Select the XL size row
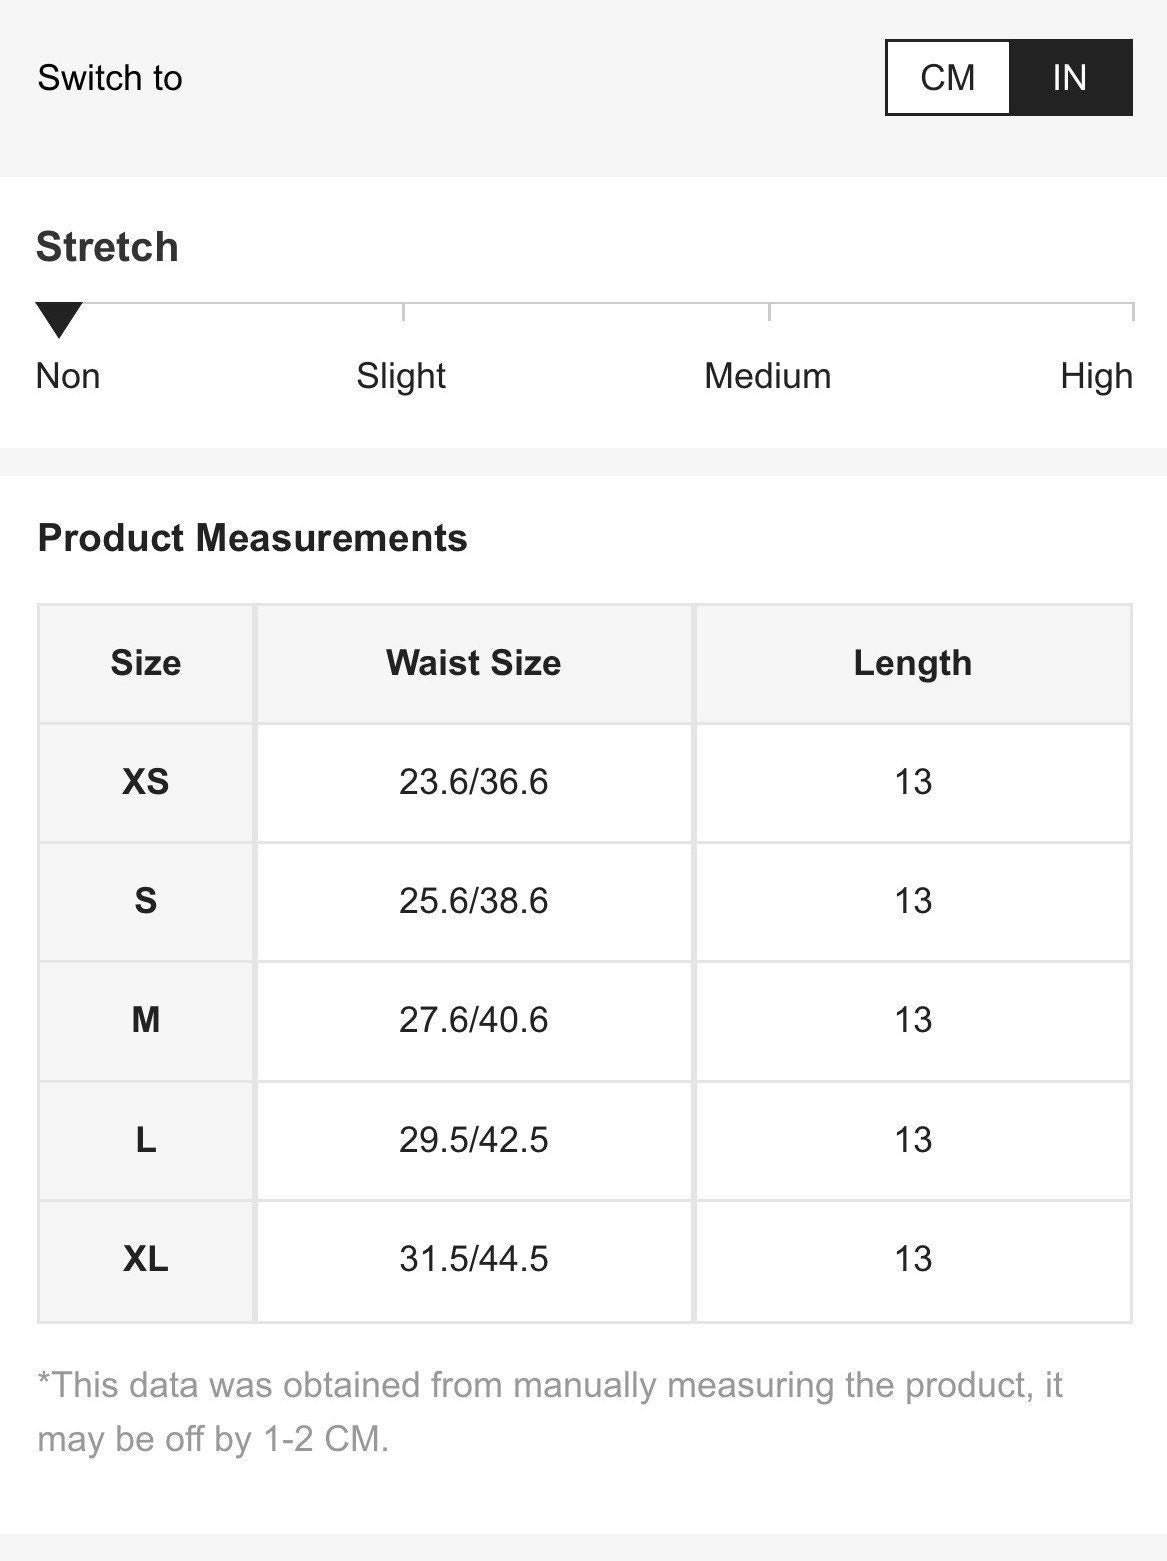Image resolution: width=1167 pixels, height=1561 pixels. (585, 1259)
